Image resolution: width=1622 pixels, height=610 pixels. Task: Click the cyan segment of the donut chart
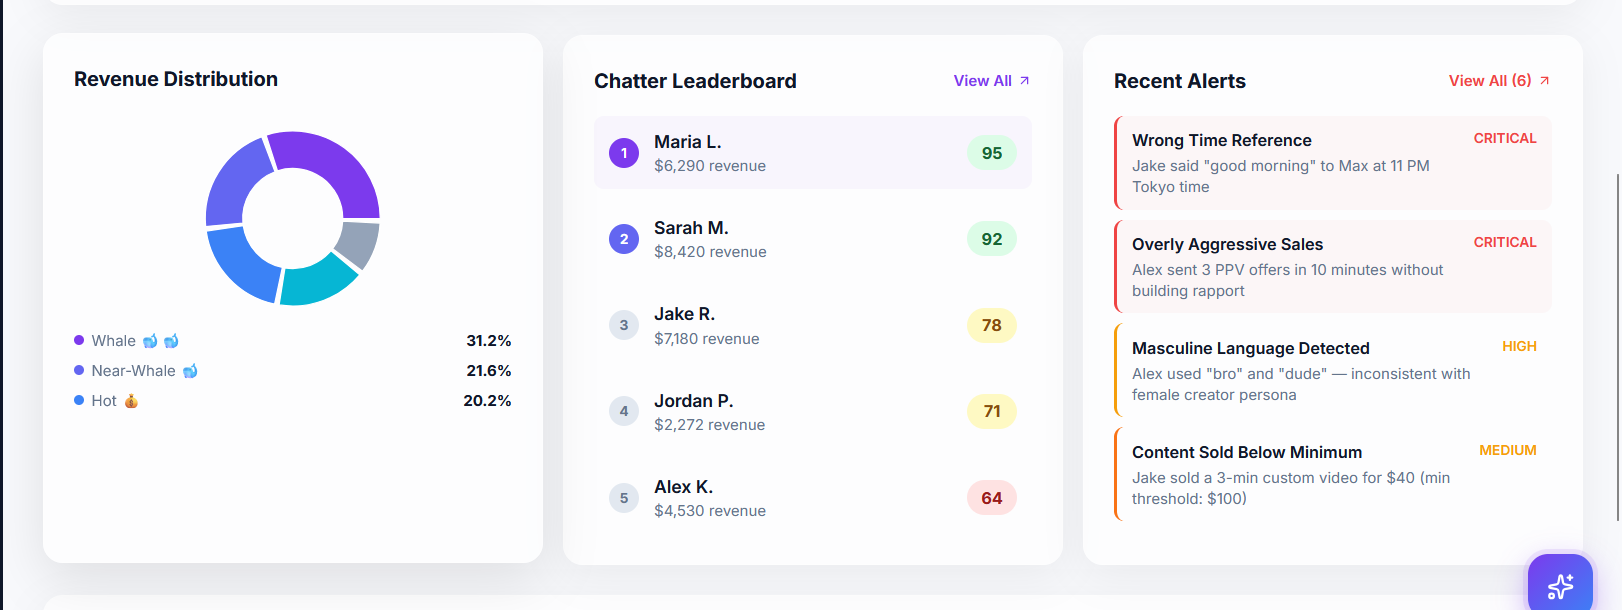click(317, 281)
